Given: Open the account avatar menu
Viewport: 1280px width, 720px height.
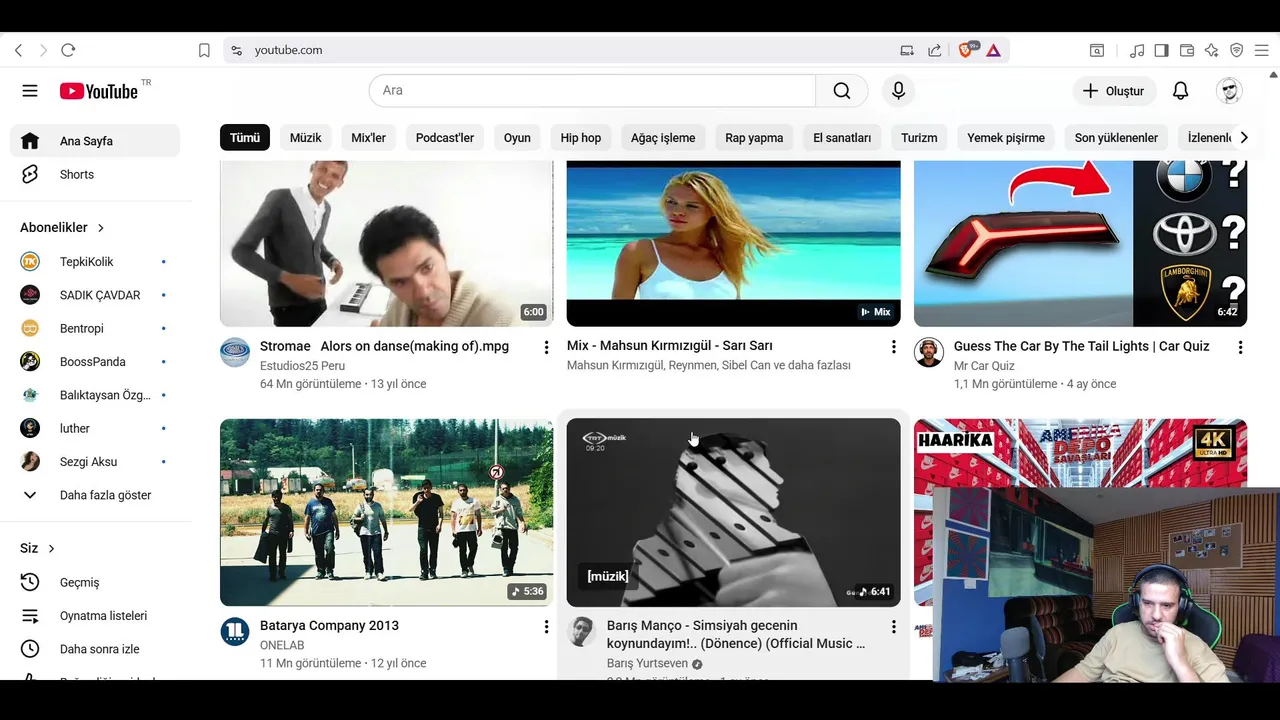Looking at the screenshot, I should [1229, 91].
